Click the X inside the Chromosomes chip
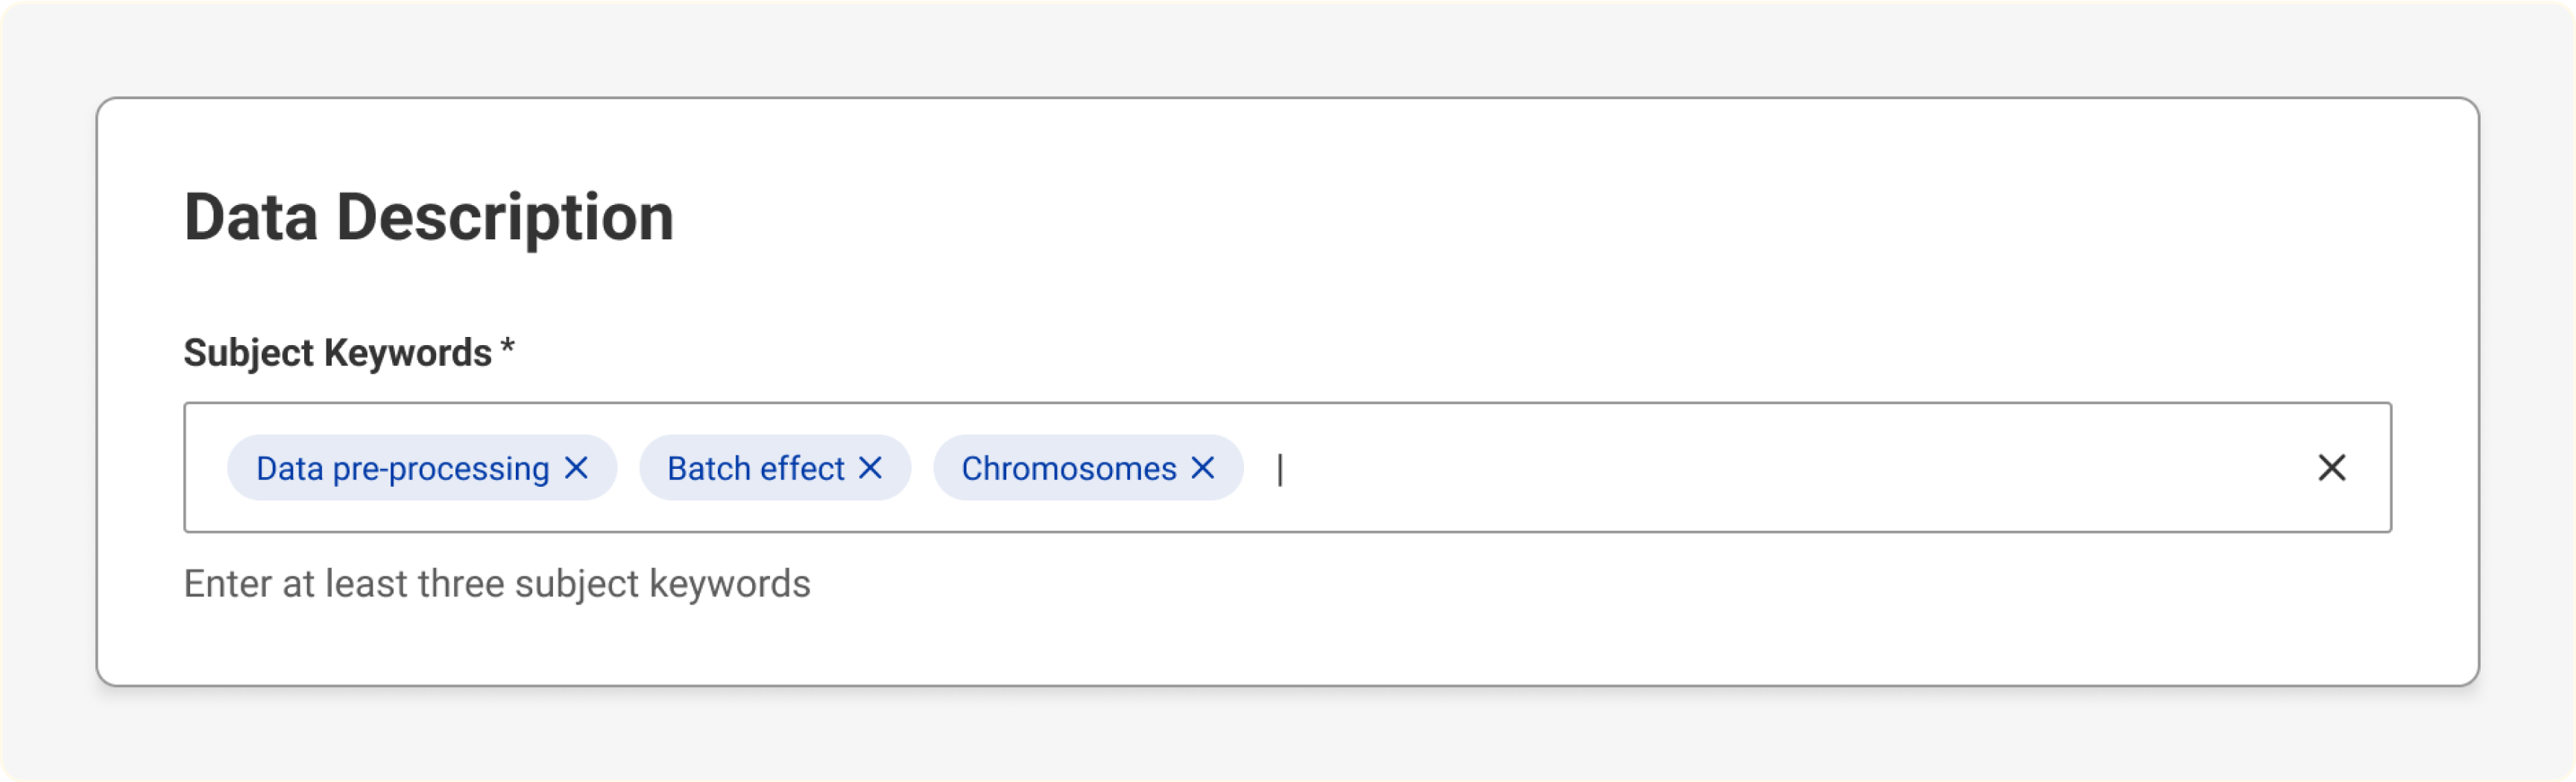 click(x=1203, y=467)
